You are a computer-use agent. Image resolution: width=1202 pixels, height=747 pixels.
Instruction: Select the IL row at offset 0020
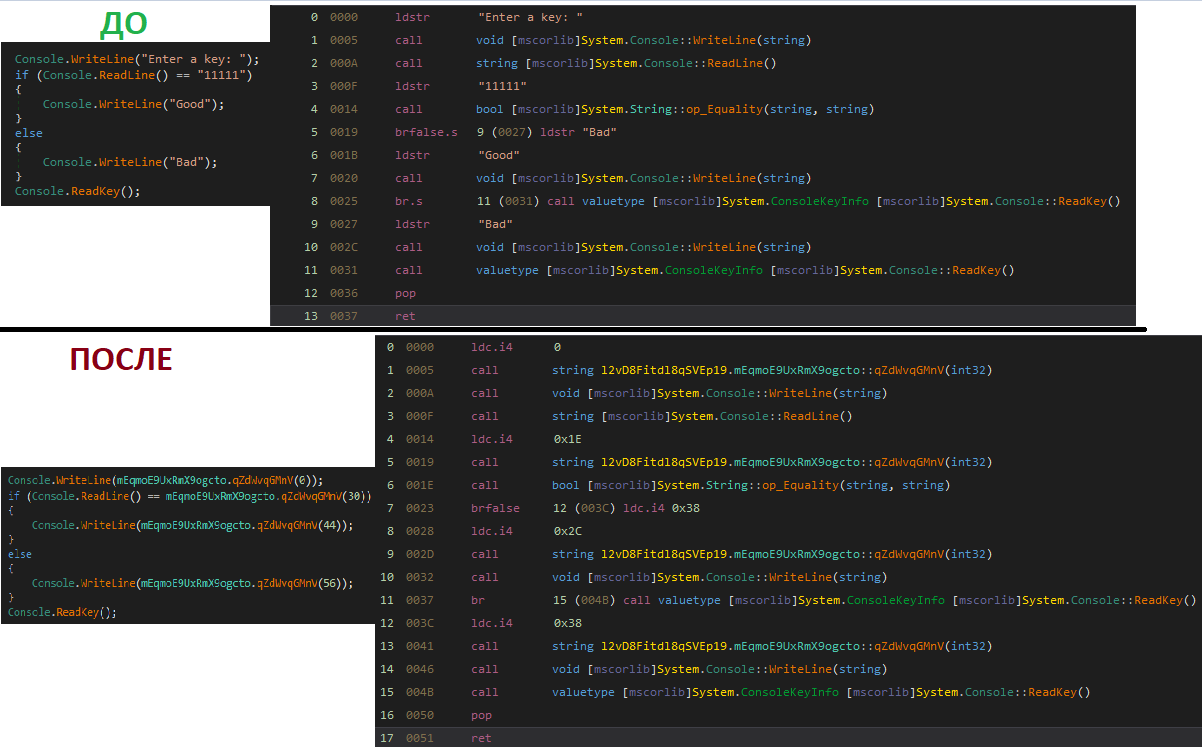click(703, 178)
